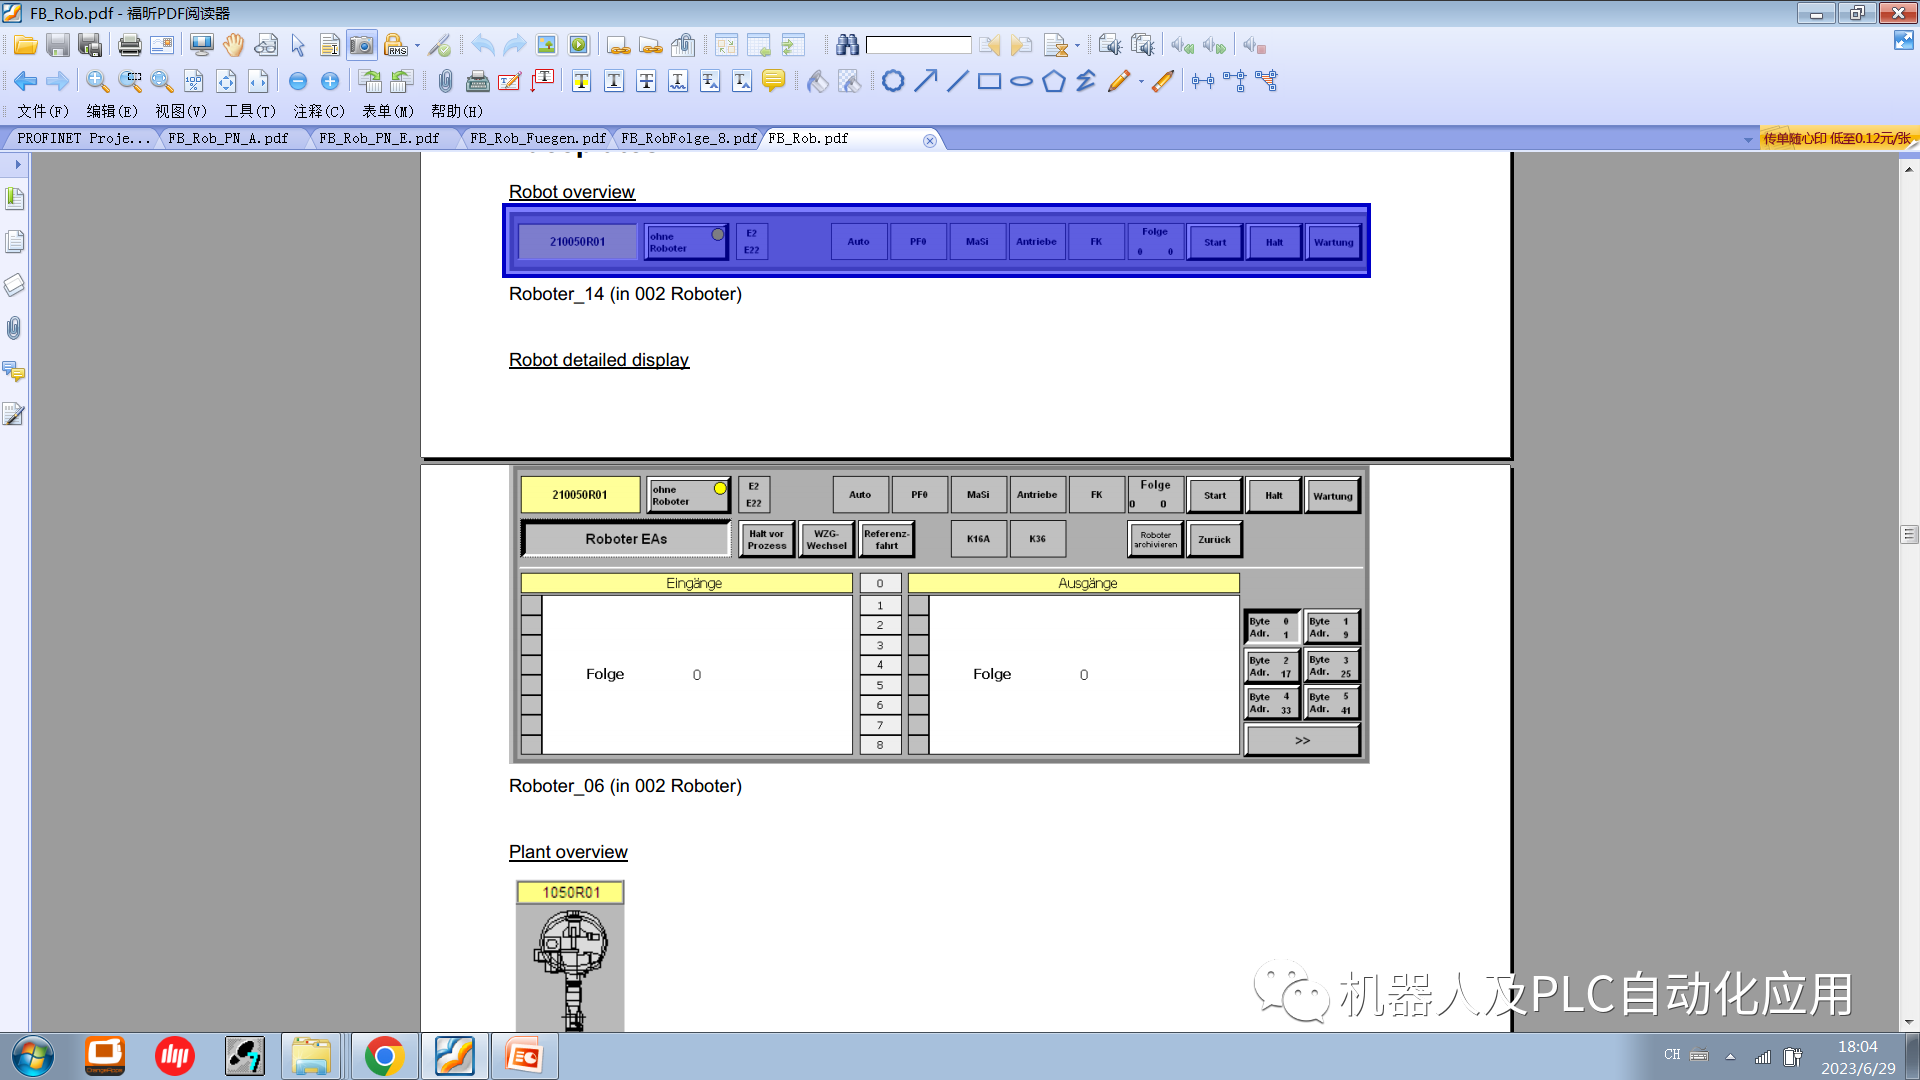Open the comments panel in left sidebar
This screenshot has height=1080, width=1920.
point(14,373)
